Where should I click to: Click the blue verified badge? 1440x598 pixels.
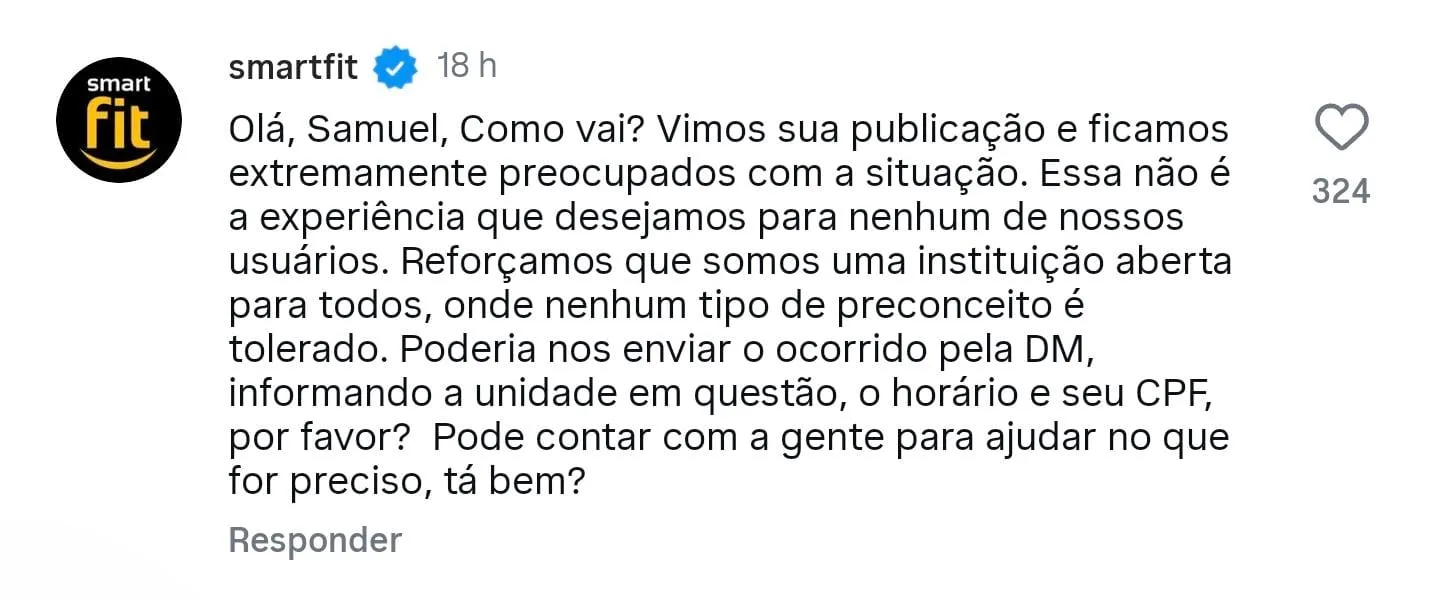[x=396, y=67]
